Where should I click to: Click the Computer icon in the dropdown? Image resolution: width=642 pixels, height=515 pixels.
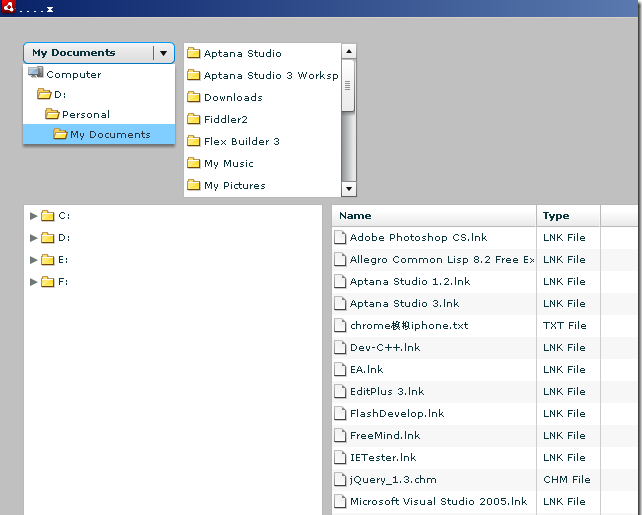coord(36,73)
